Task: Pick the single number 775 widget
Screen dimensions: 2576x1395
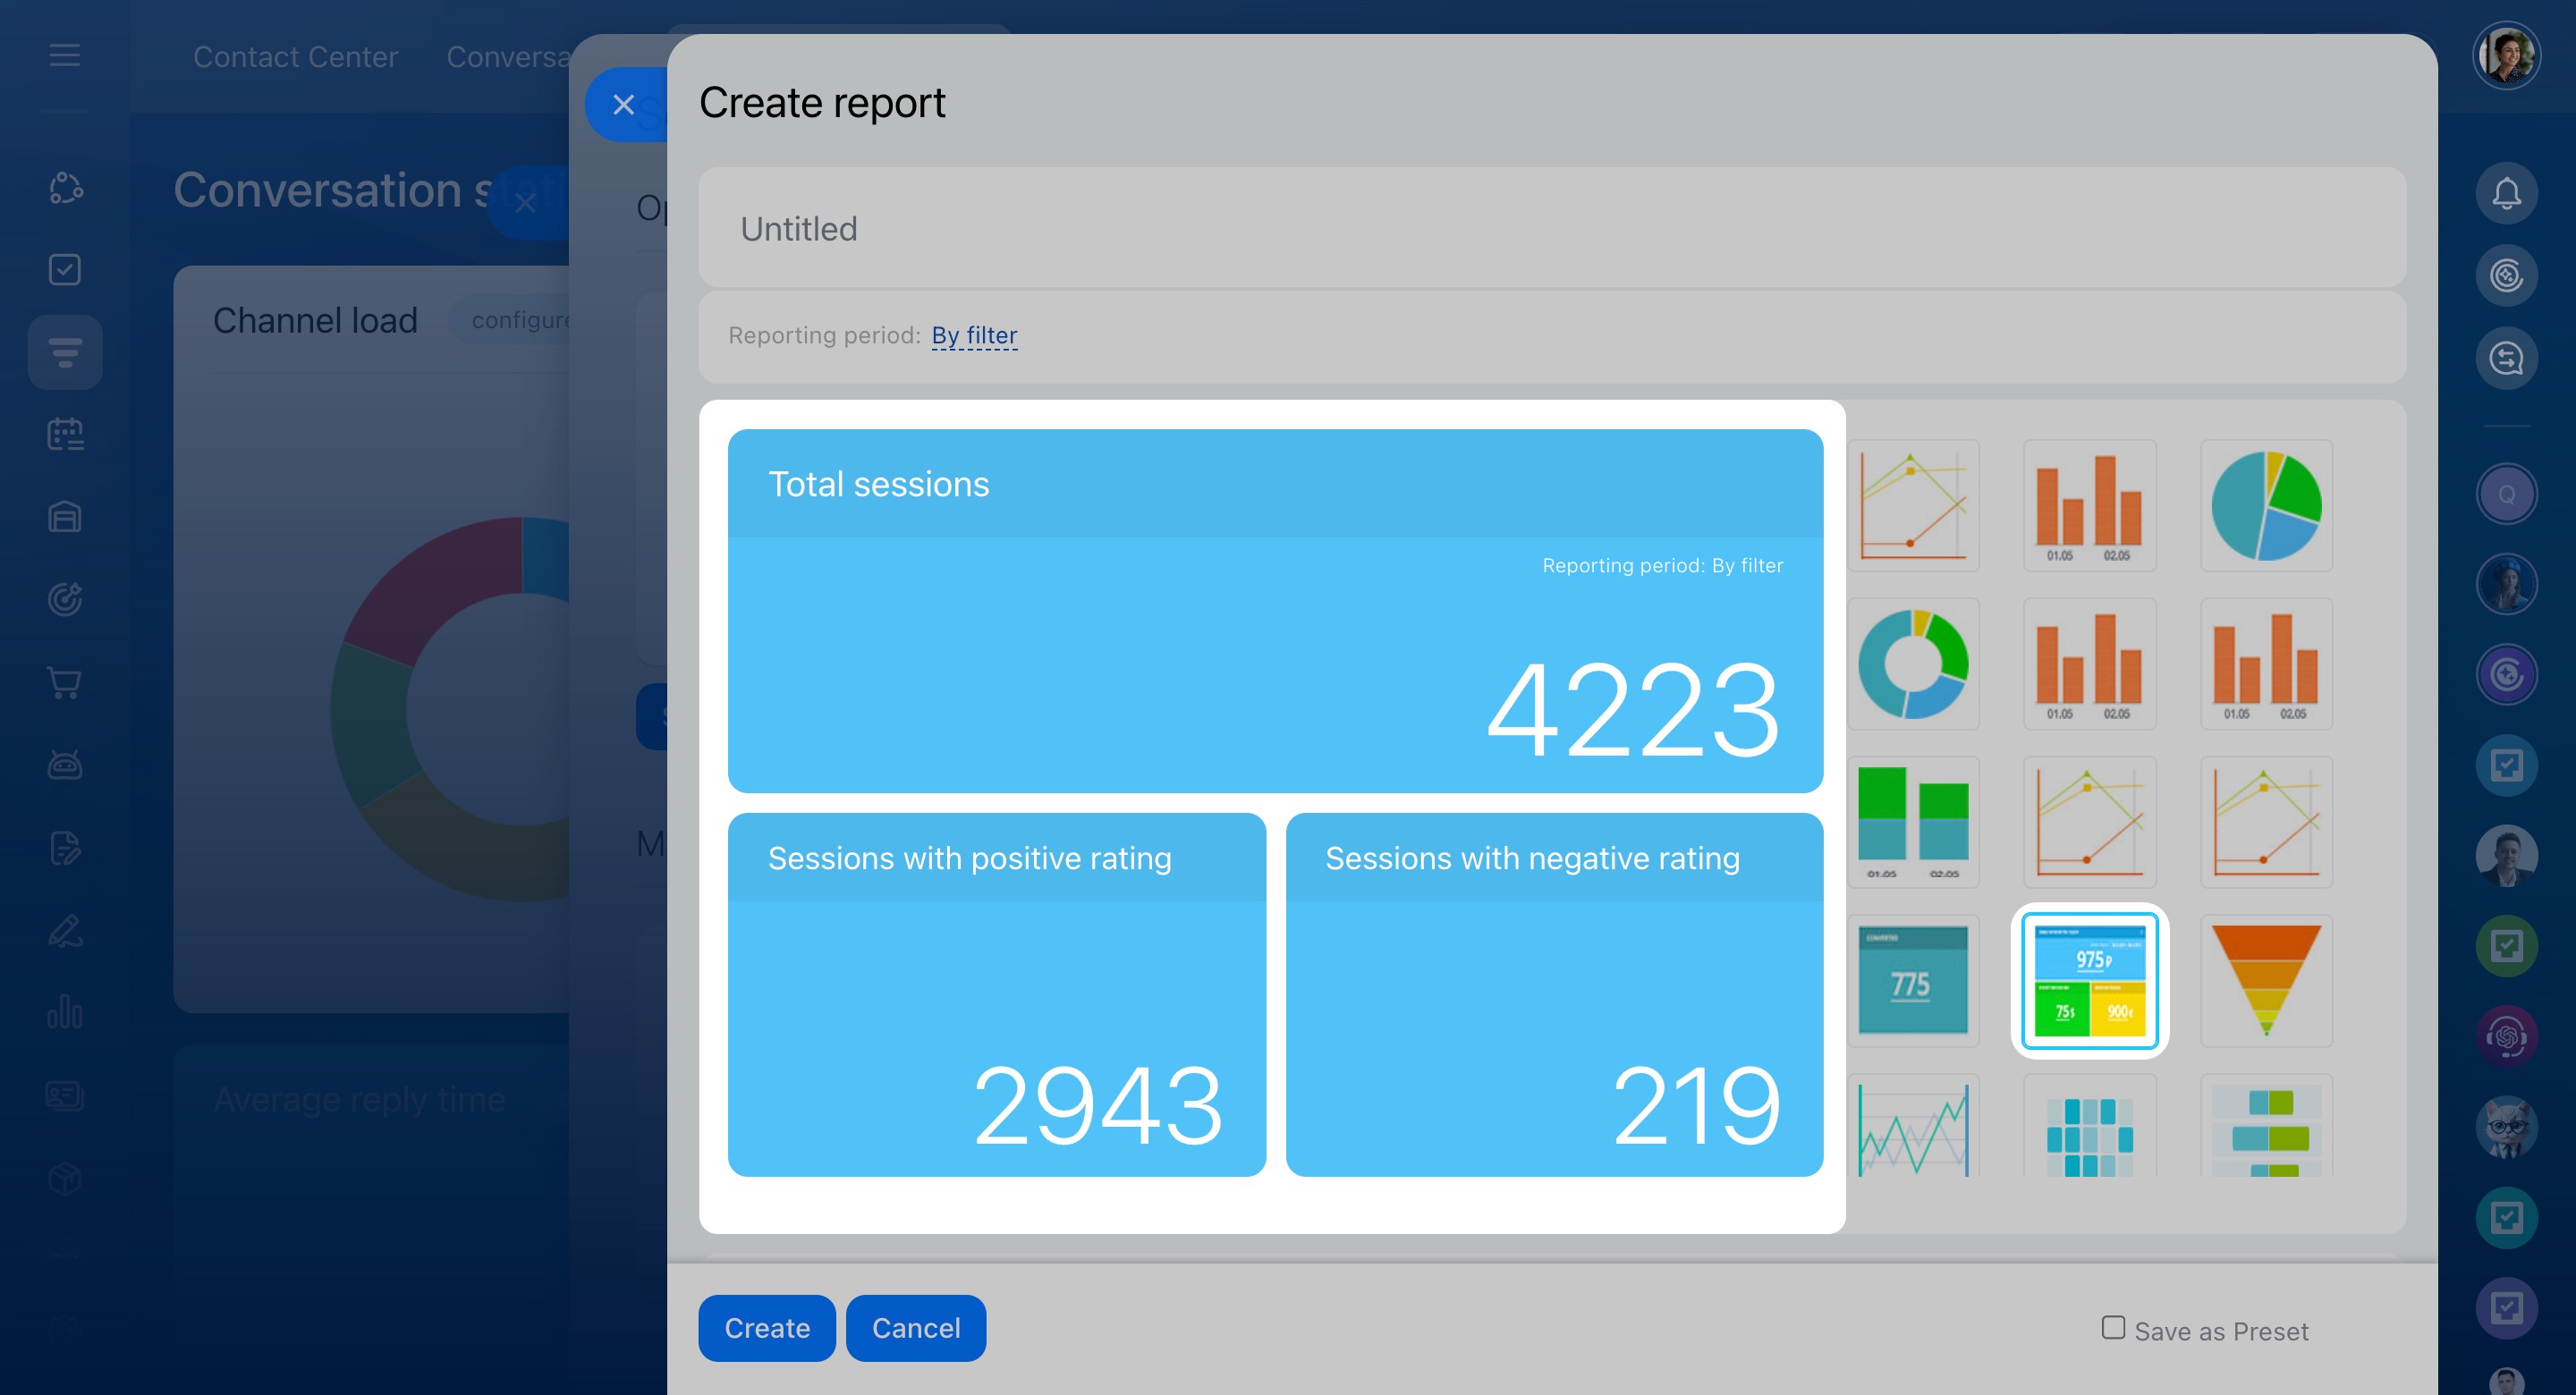Action: tap(1912, 980)
